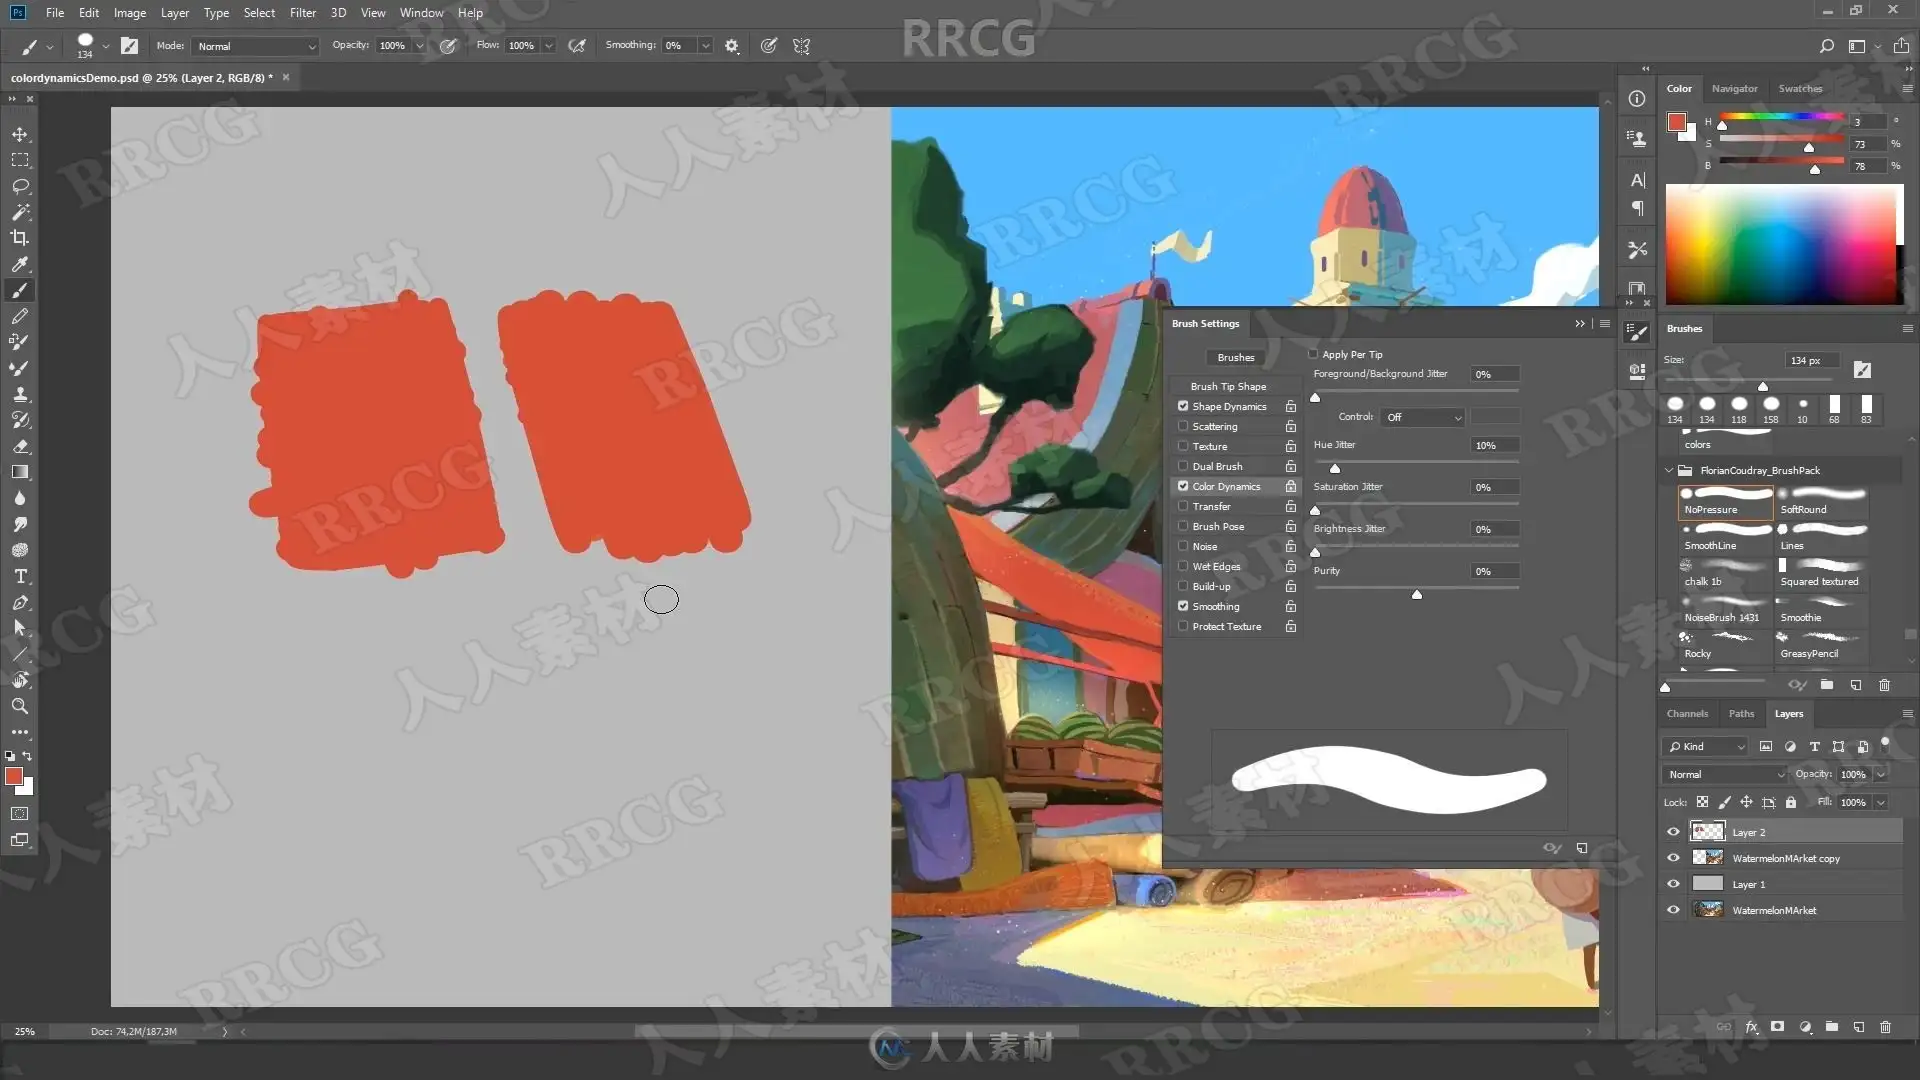The height and width of the screenshot is (1080, 1920).
Task: Toggle brush settings panel icon in options bar
Action: click(129, 46)
